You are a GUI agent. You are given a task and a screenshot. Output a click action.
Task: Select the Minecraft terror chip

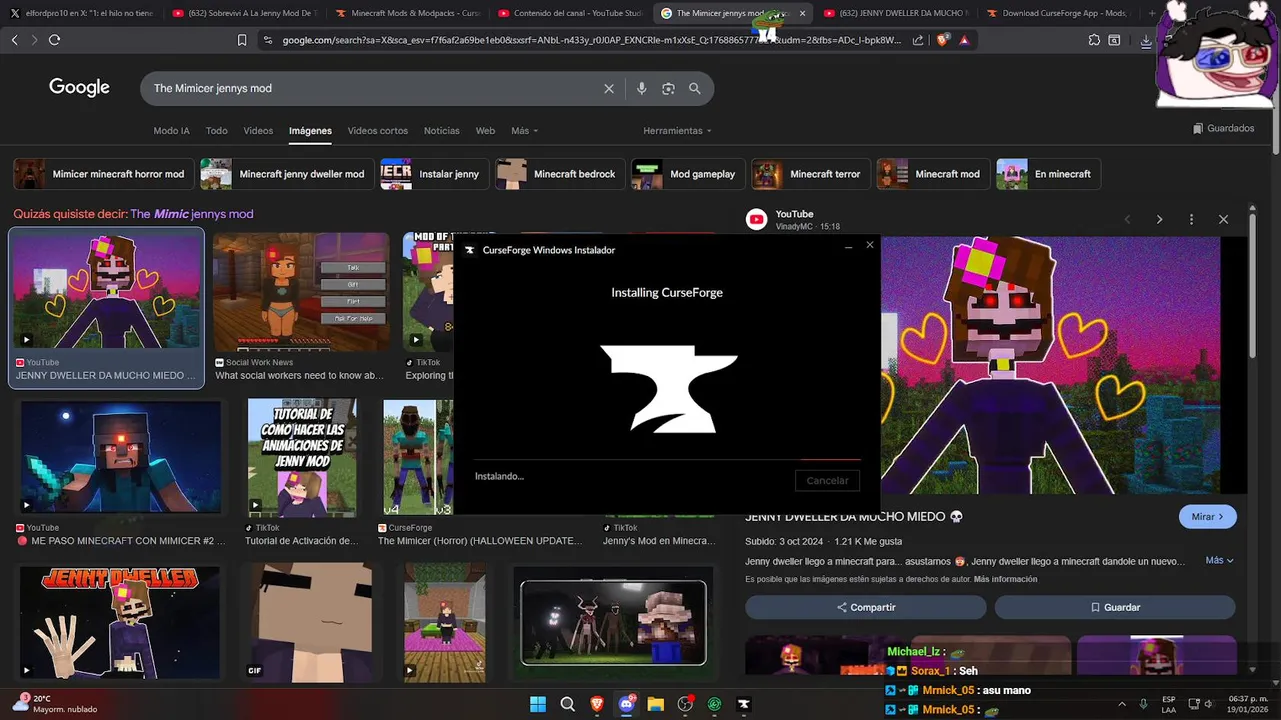[x=811, y=174]
